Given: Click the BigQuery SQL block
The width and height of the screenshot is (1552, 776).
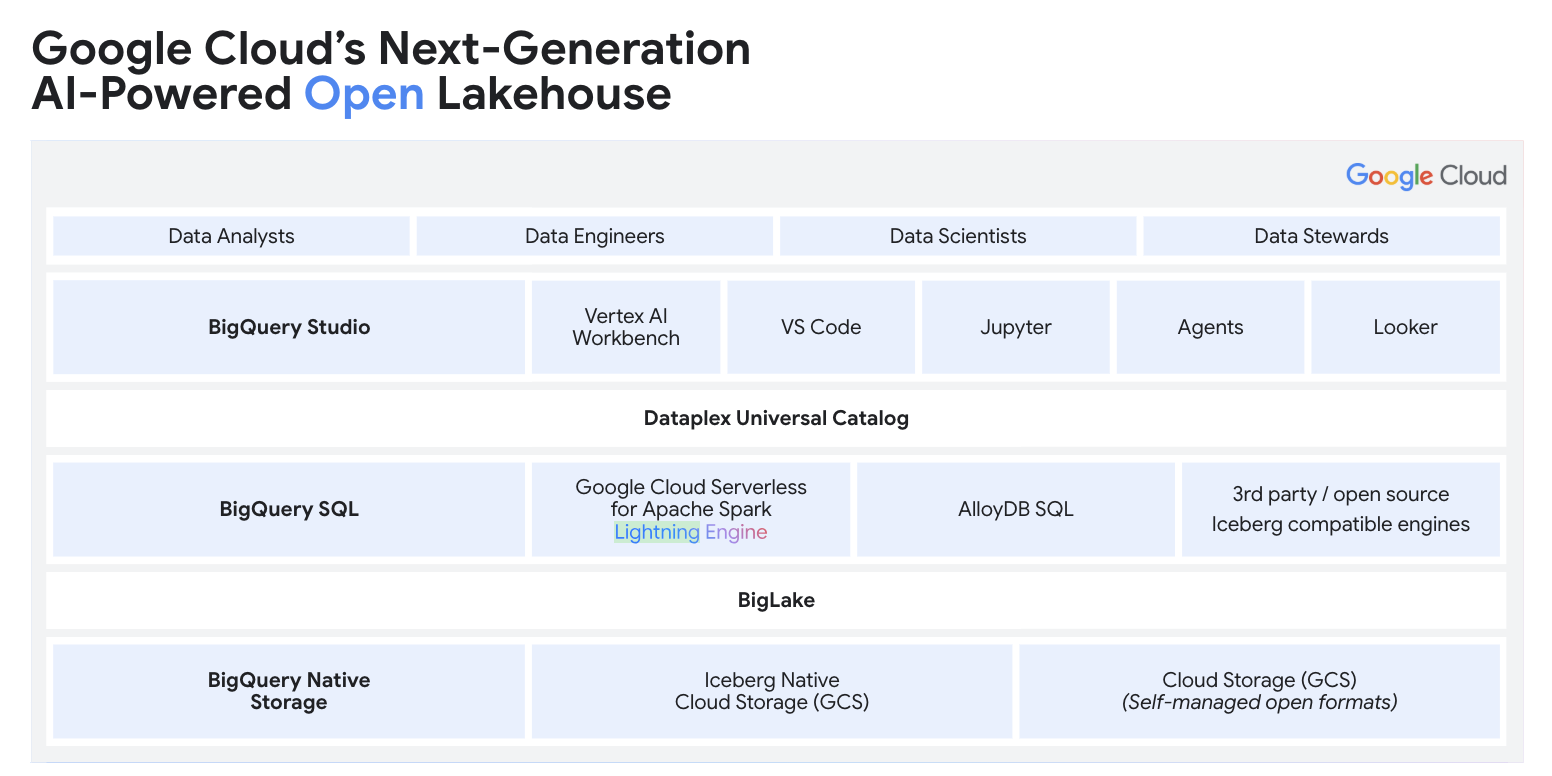Looking at the screenshot, I should coord(289,509).
